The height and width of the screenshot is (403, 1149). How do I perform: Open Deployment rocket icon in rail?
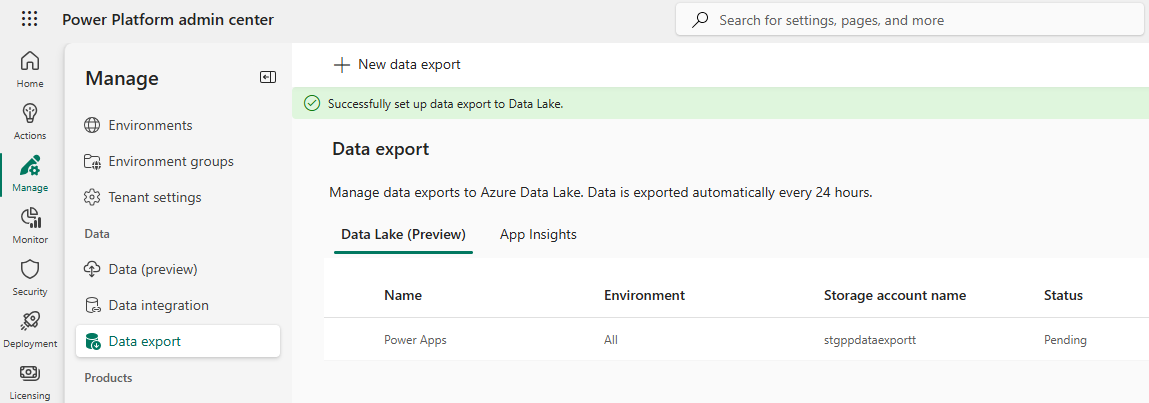[30, 328]
